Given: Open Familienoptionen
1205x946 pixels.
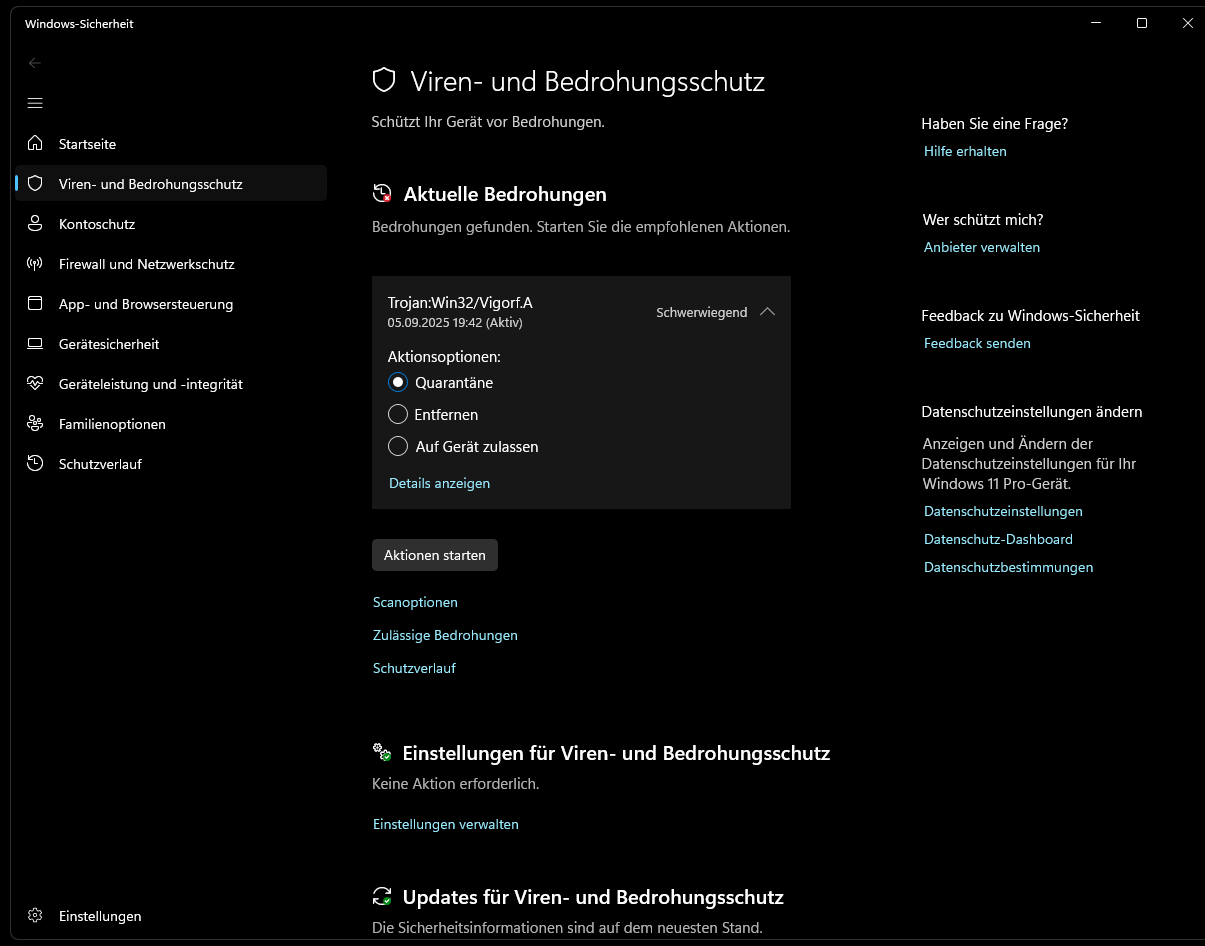Looking at the screenshot, I should (x=171, y=424).
